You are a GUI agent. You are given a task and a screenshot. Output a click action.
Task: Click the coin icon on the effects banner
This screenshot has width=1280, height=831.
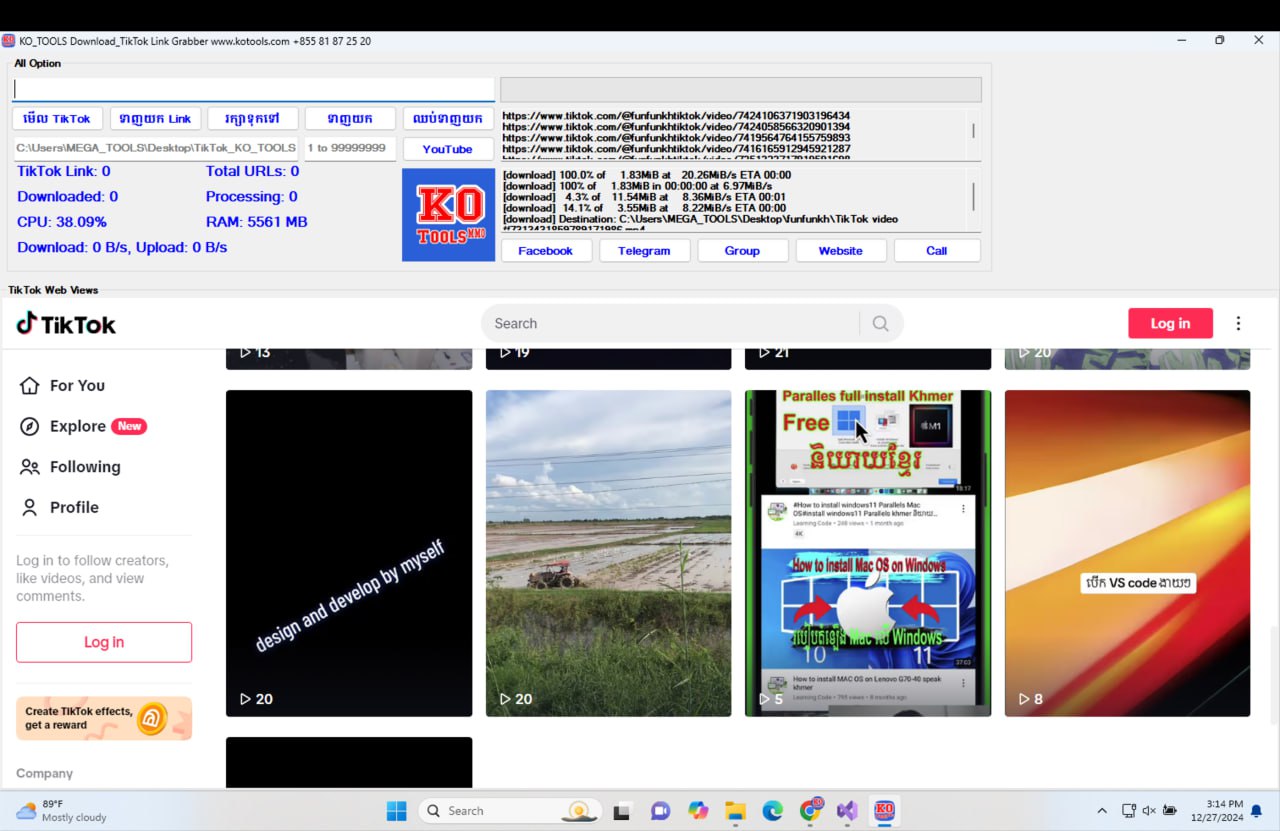tap(152, 717)
